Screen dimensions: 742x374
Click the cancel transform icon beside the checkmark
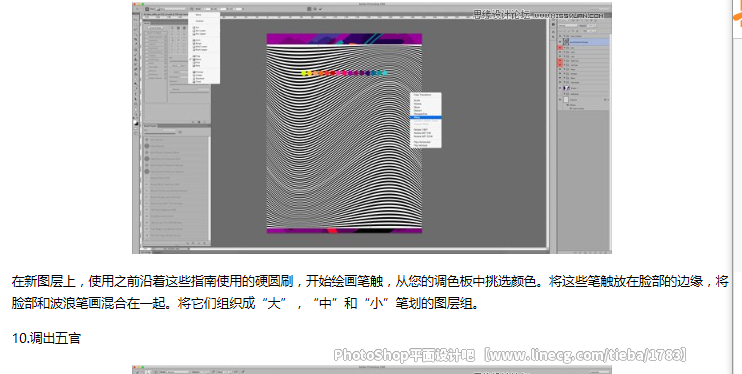[x=316, y=9]
